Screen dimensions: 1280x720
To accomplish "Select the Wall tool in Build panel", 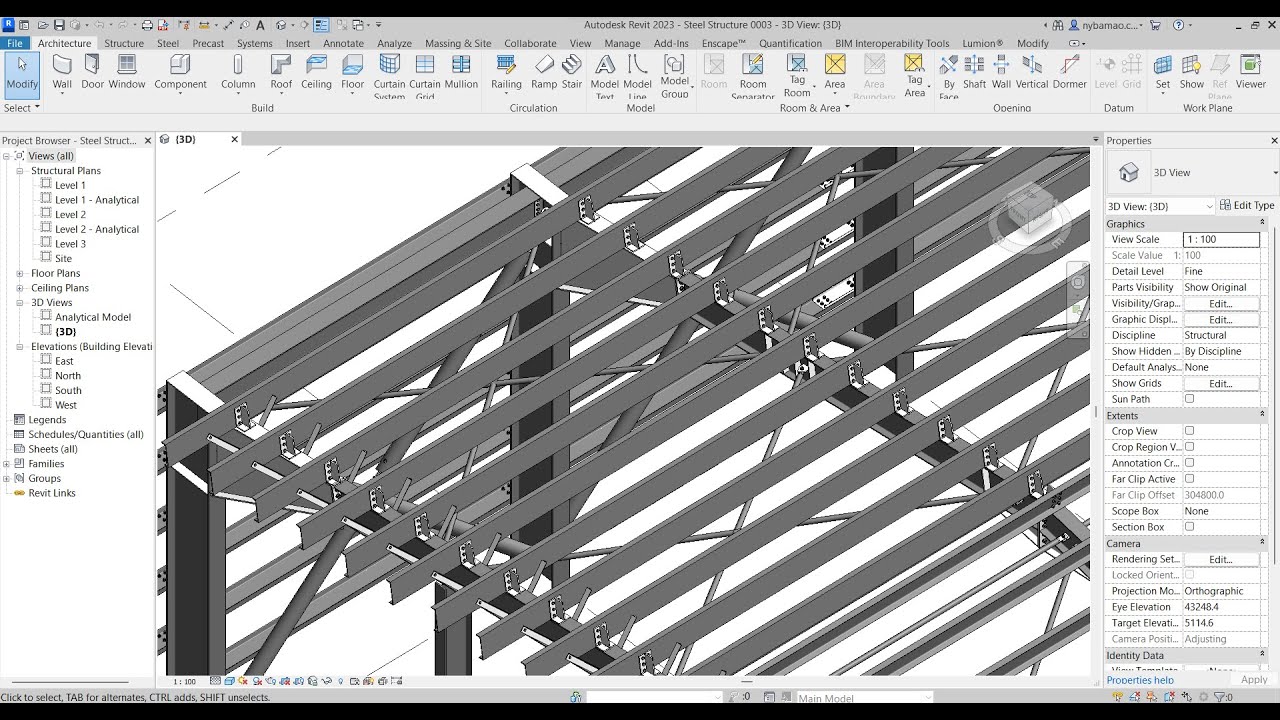I will [x=62, y=73].
